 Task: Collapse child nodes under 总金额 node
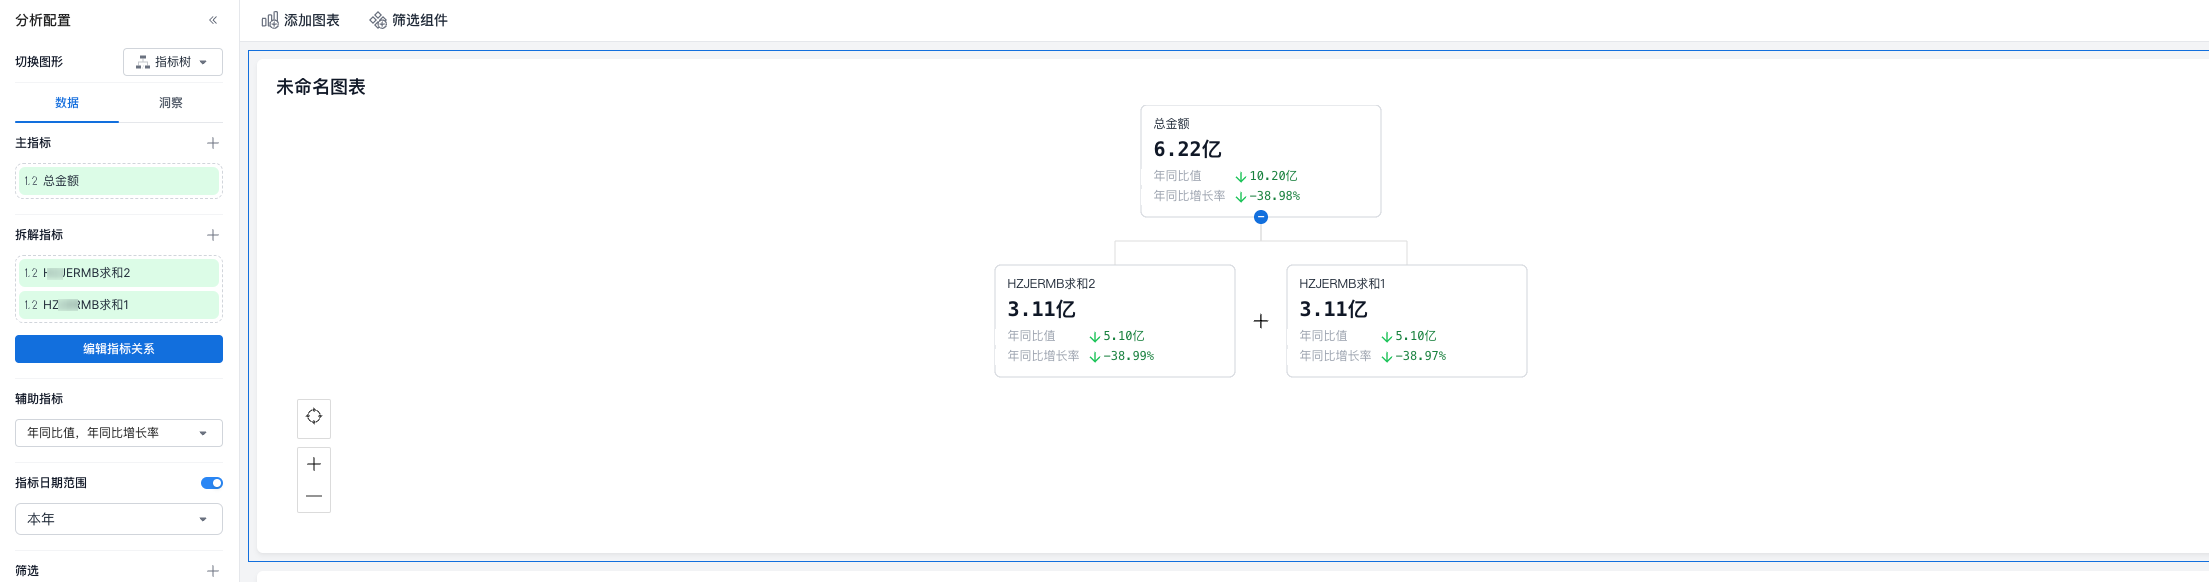click(1261, 217)
